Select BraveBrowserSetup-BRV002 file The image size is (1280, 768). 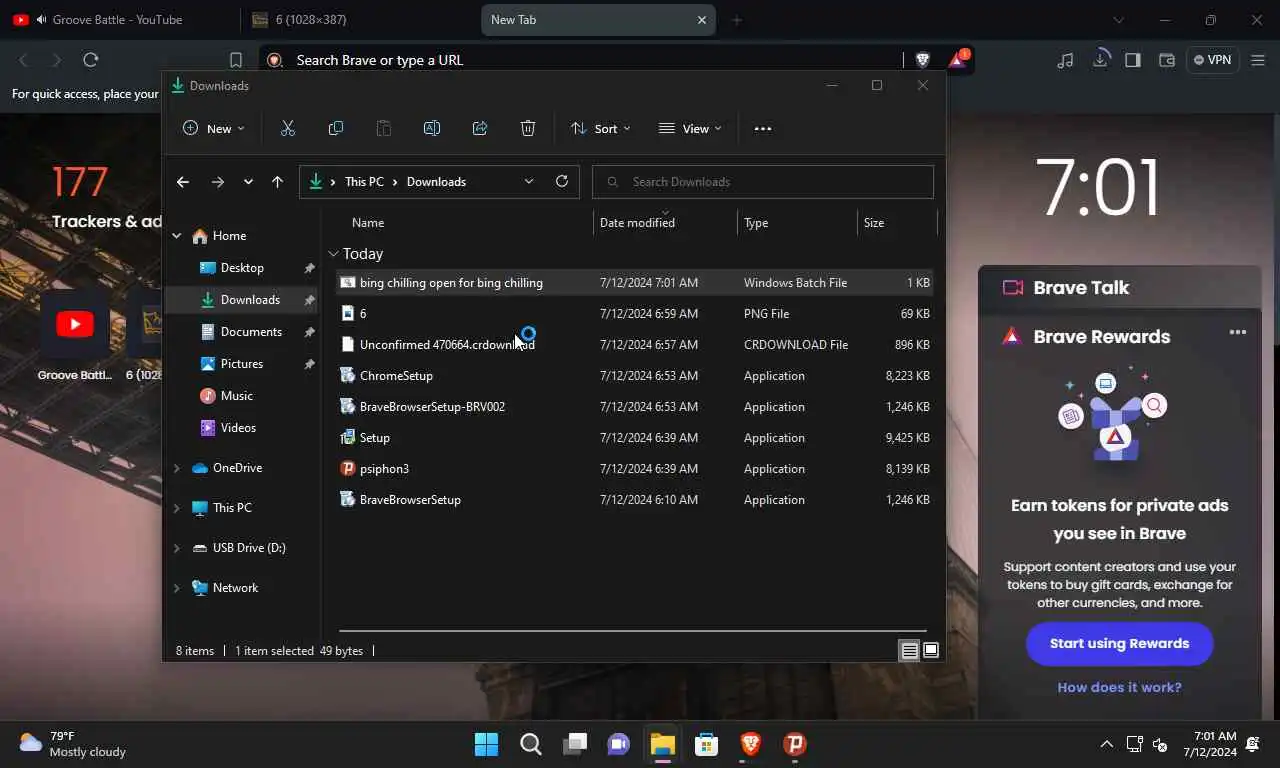click(x=635, y=407)
